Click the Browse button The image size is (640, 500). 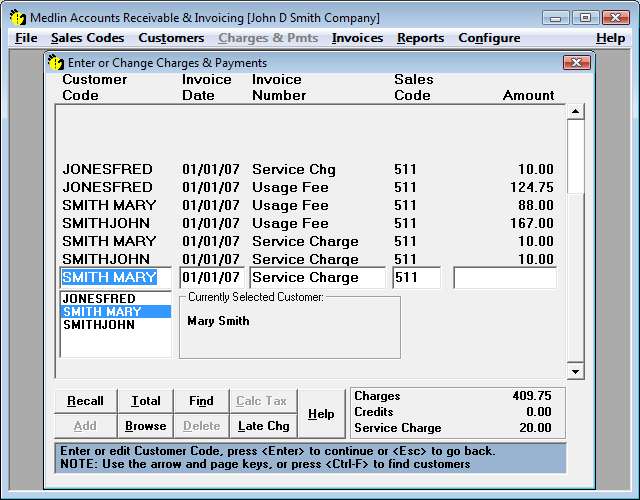[x=145, y=426]
